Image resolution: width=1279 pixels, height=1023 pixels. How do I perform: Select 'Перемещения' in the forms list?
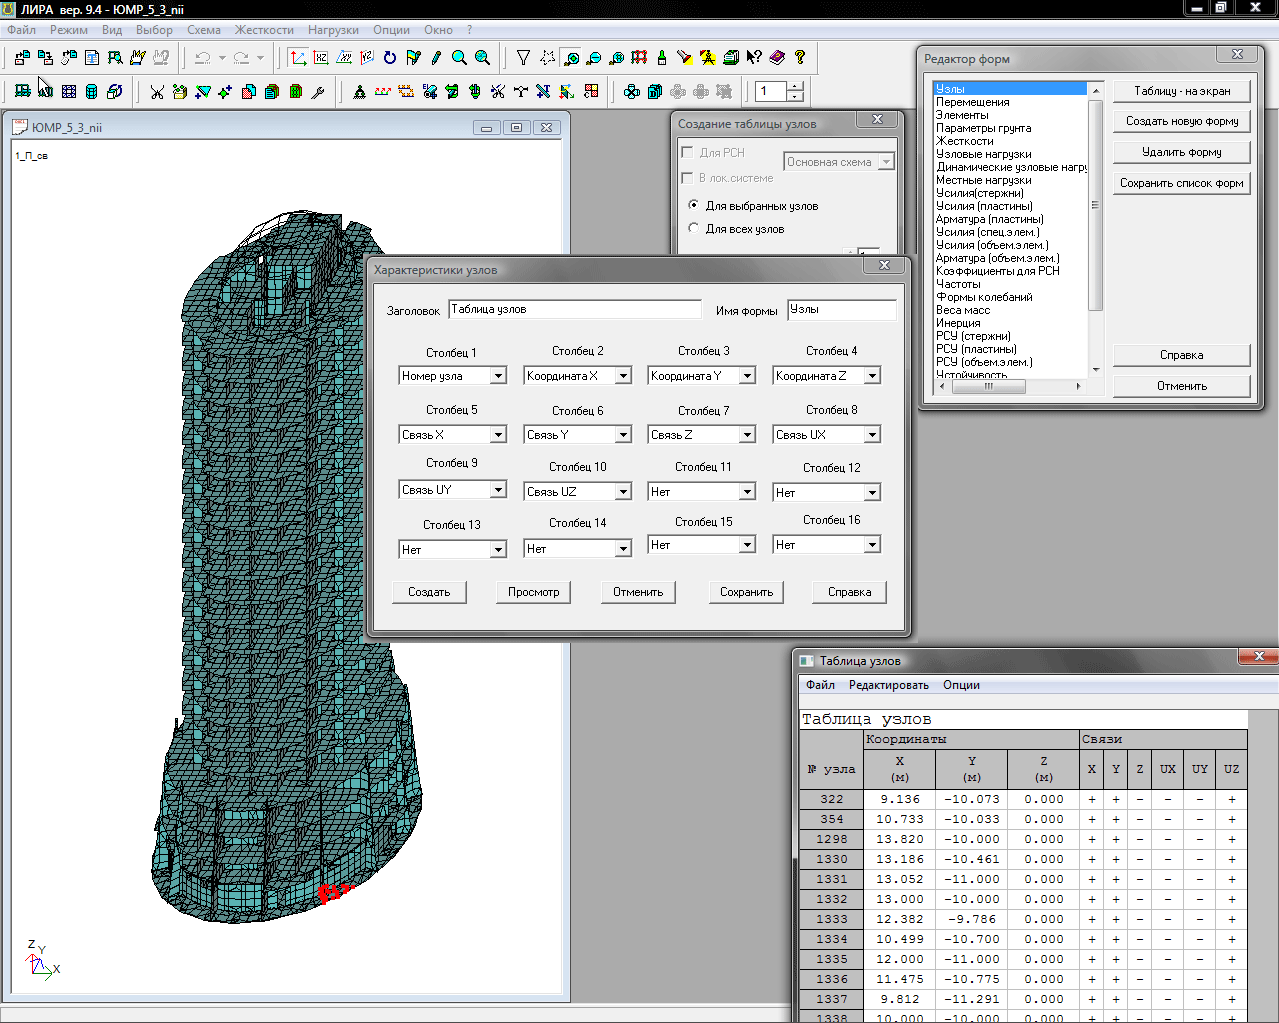click(x=972, y=102)
